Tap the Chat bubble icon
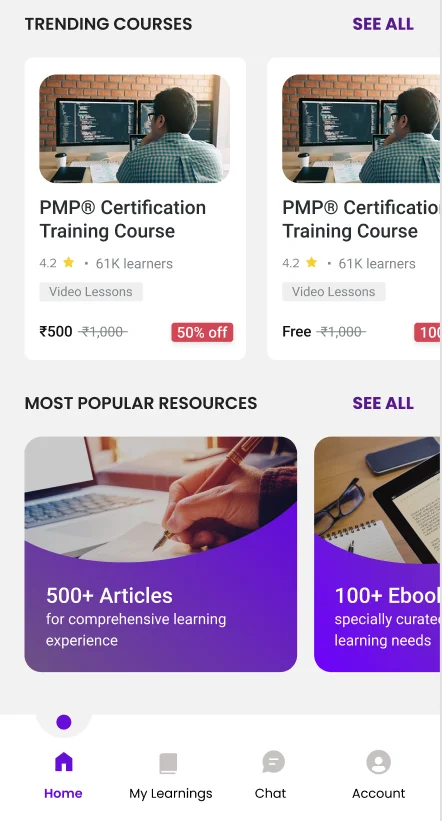This screenshot has height=821, width=442. tap(273, 762)
